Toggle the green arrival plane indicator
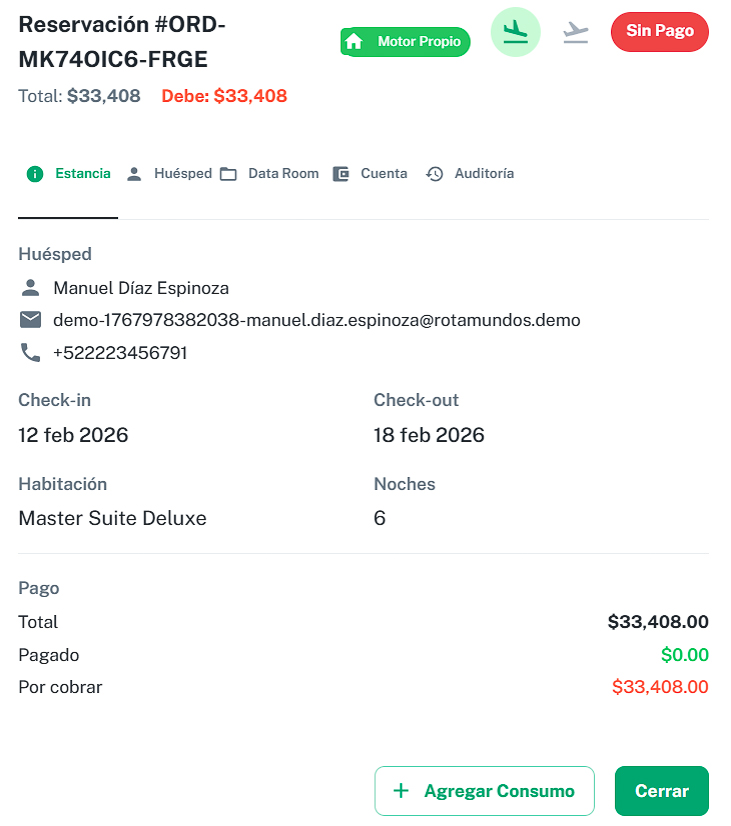The image size is (731, 826). coord(515,32)
